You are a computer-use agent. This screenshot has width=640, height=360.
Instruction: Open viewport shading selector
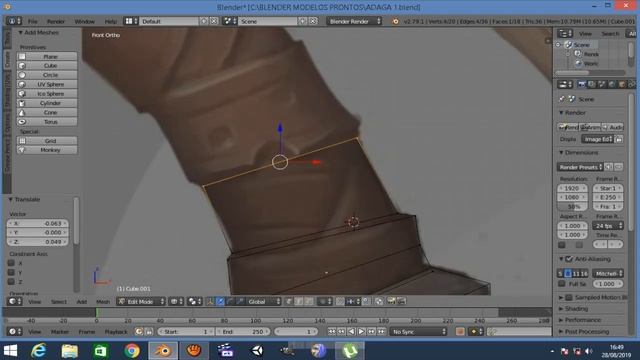176,301
